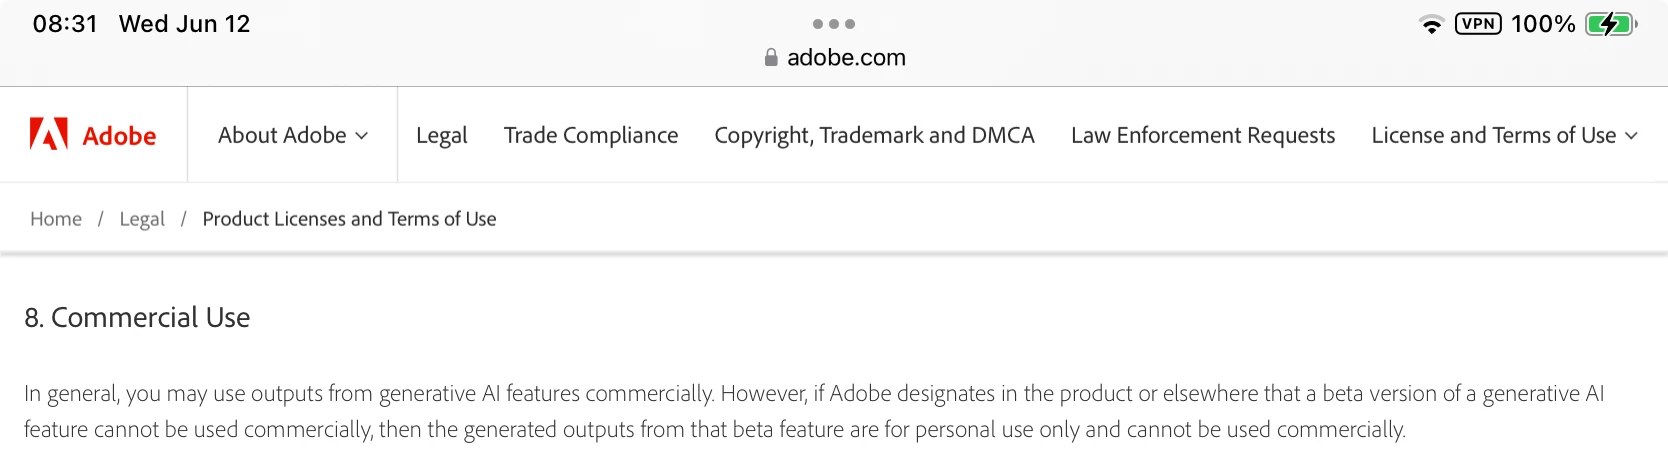Expand License and Terms of Use menu
This screenshot has height=465, width=1668.
[1503, 135]
